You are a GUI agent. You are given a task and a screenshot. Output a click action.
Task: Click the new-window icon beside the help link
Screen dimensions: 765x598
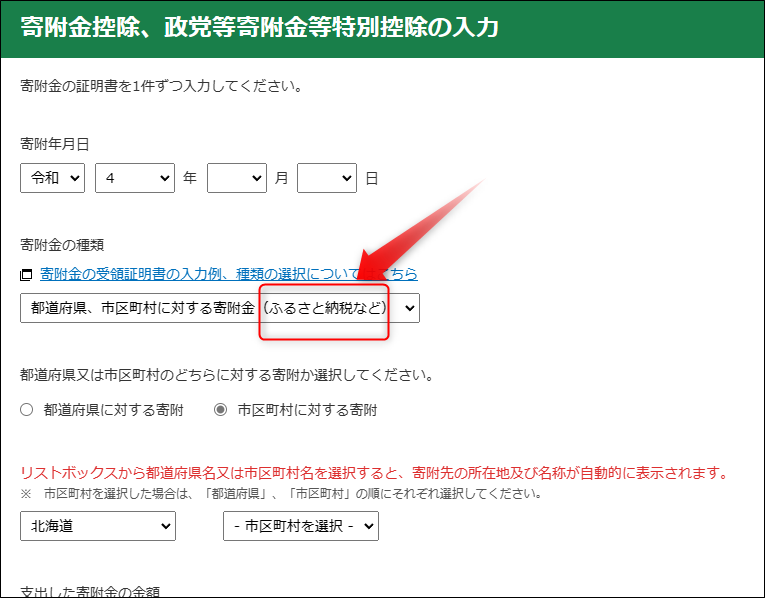pos(26,275)
